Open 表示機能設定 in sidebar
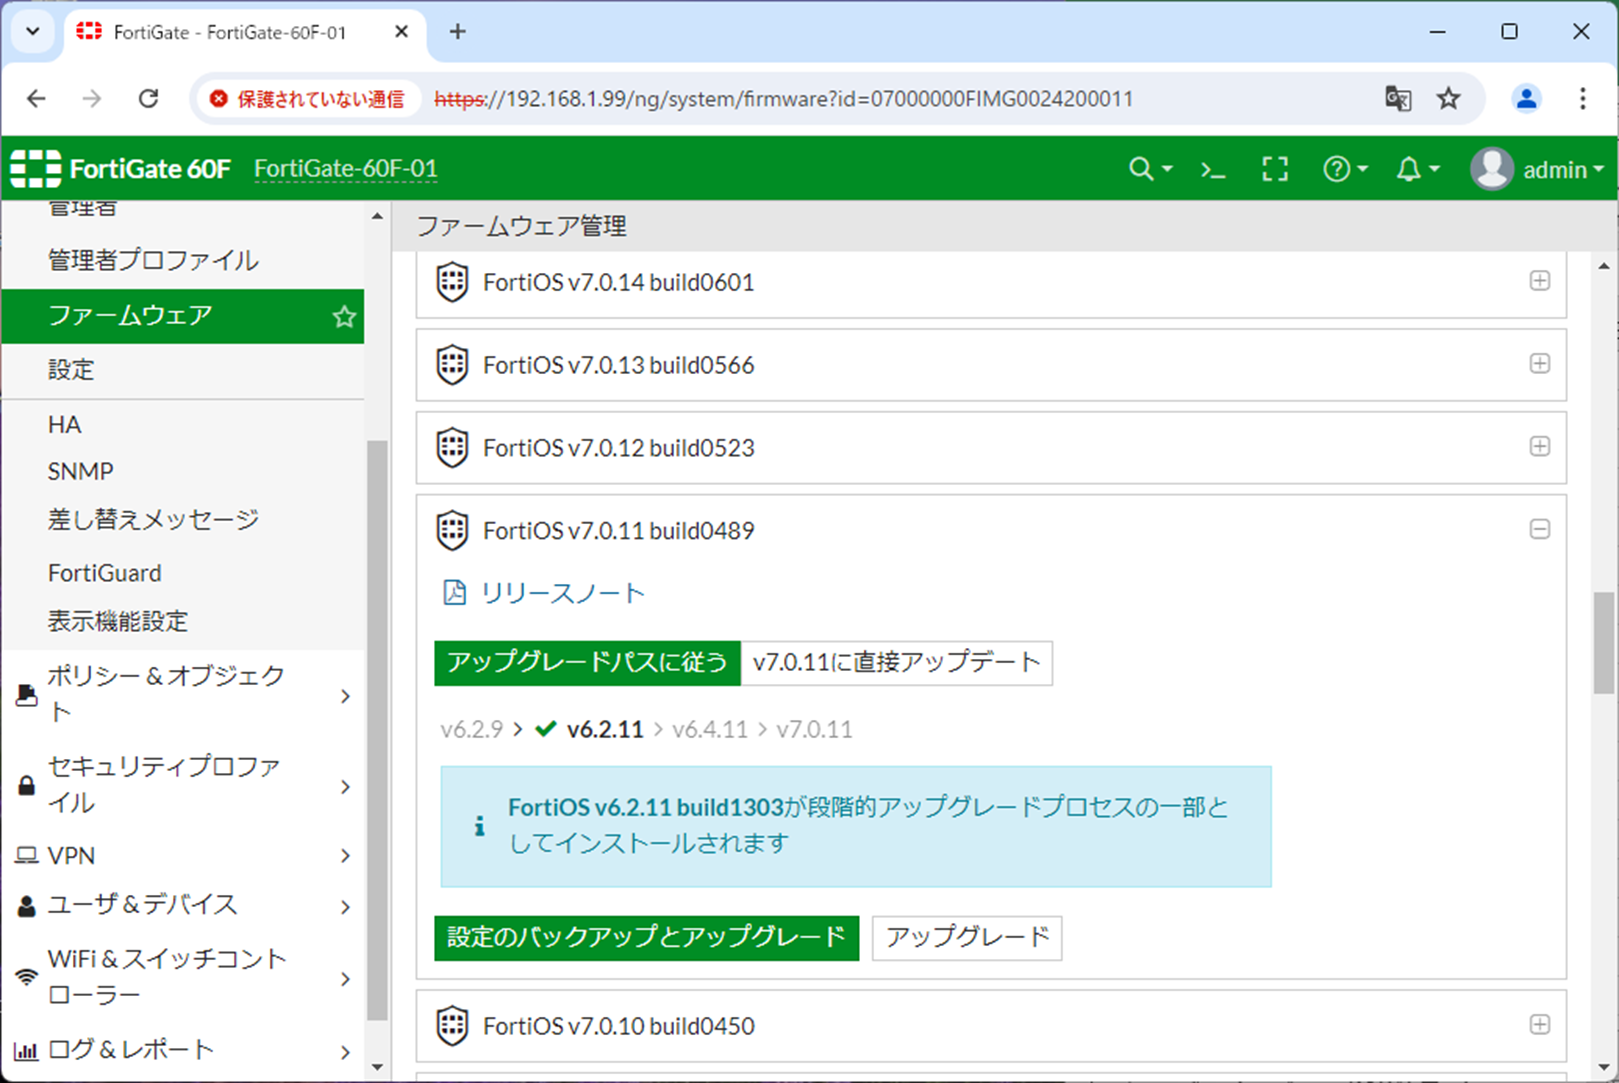Viewport: 1619px width, 1083px height. [x=118, y=621]
